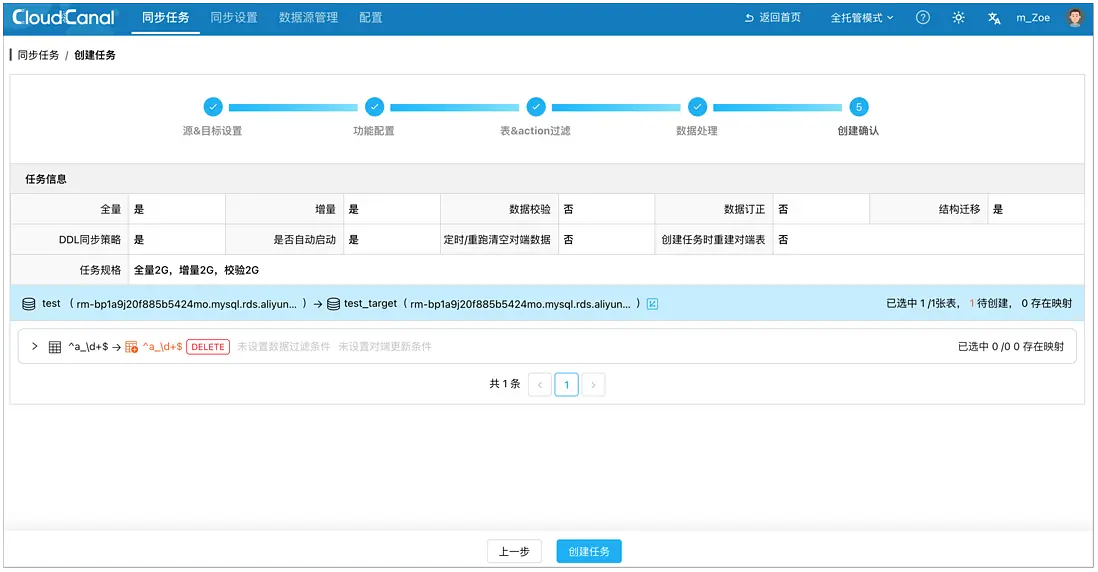1098x572 pixels.
Task: Click the 结构迁移 label
Action: [x=959, y=209]
